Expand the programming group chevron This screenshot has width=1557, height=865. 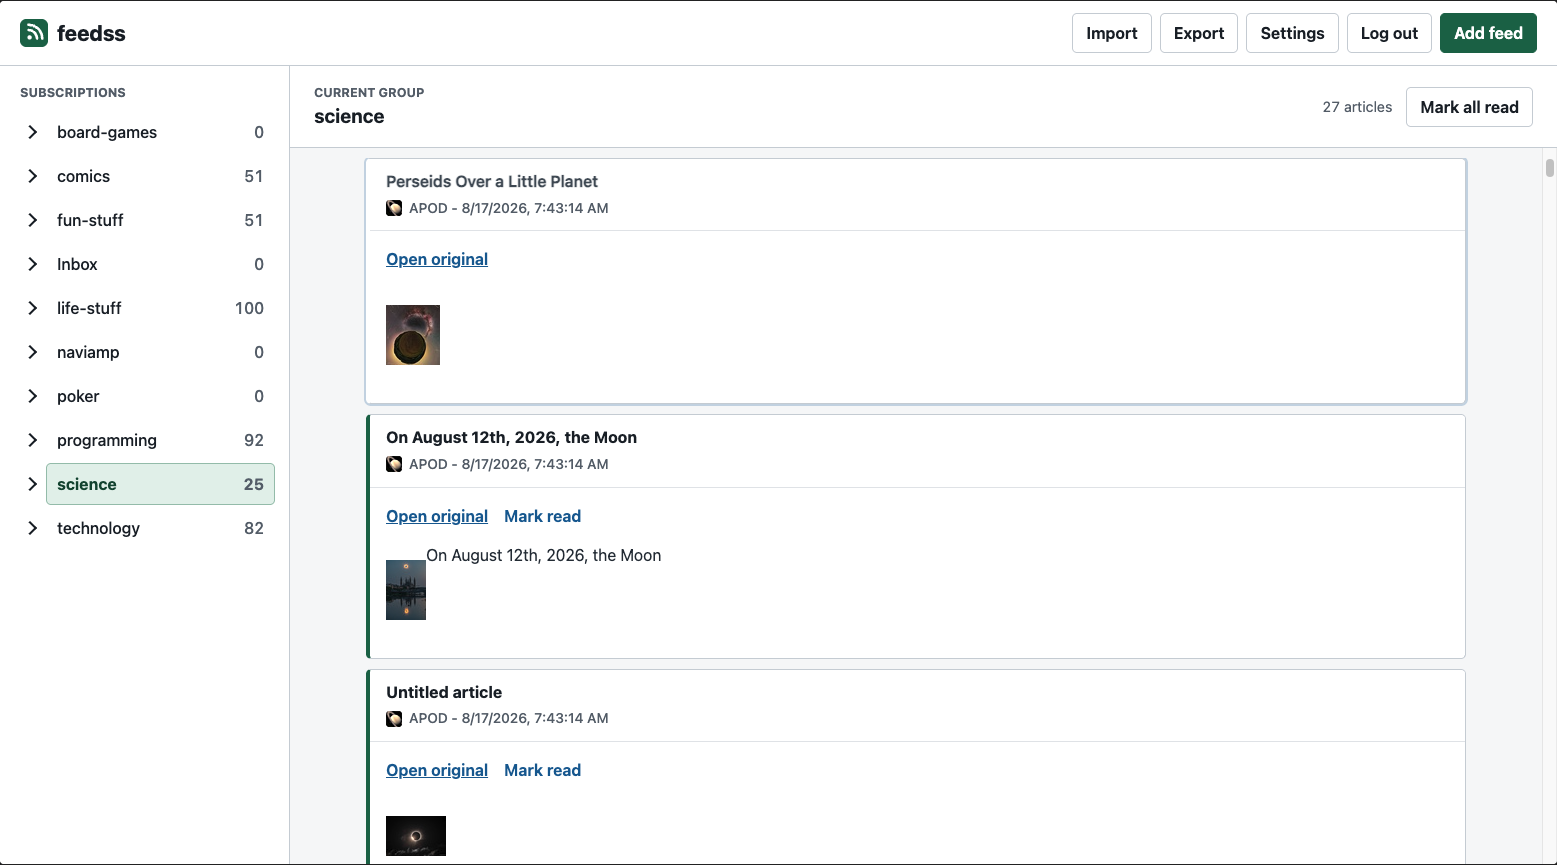tap(33, 440)
